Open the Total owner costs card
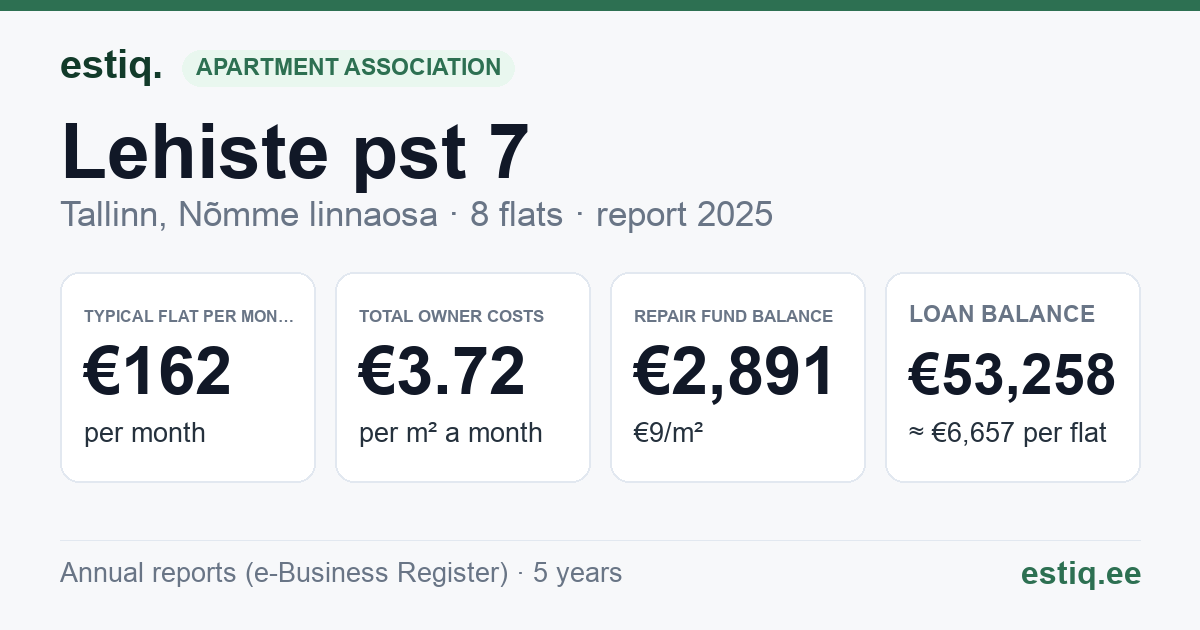This screenshot has height=630, width=1200. tap(463, 377)
